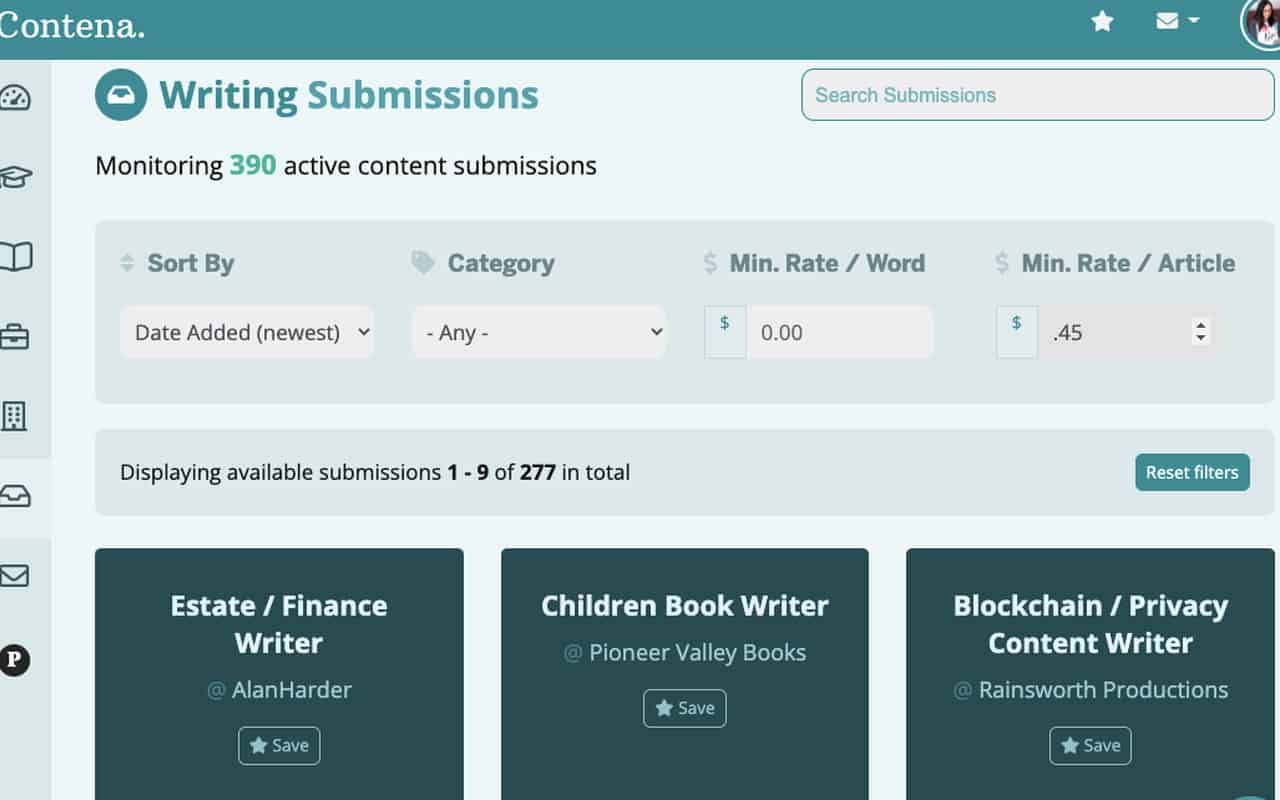Save the Blockchain / Privacy Content Writer listing
The width and height of the screenshot is (1280, 800).
[x=1089, y=745]
